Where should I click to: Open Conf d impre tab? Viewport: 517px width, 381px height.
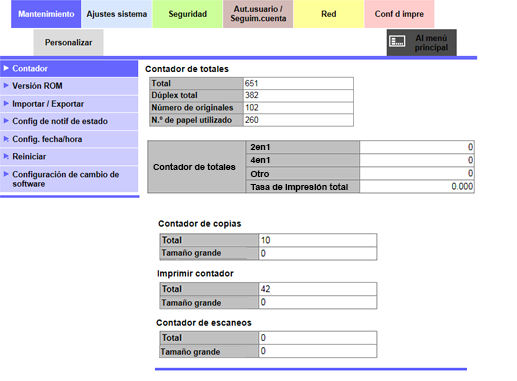click(x=399, y=14)
